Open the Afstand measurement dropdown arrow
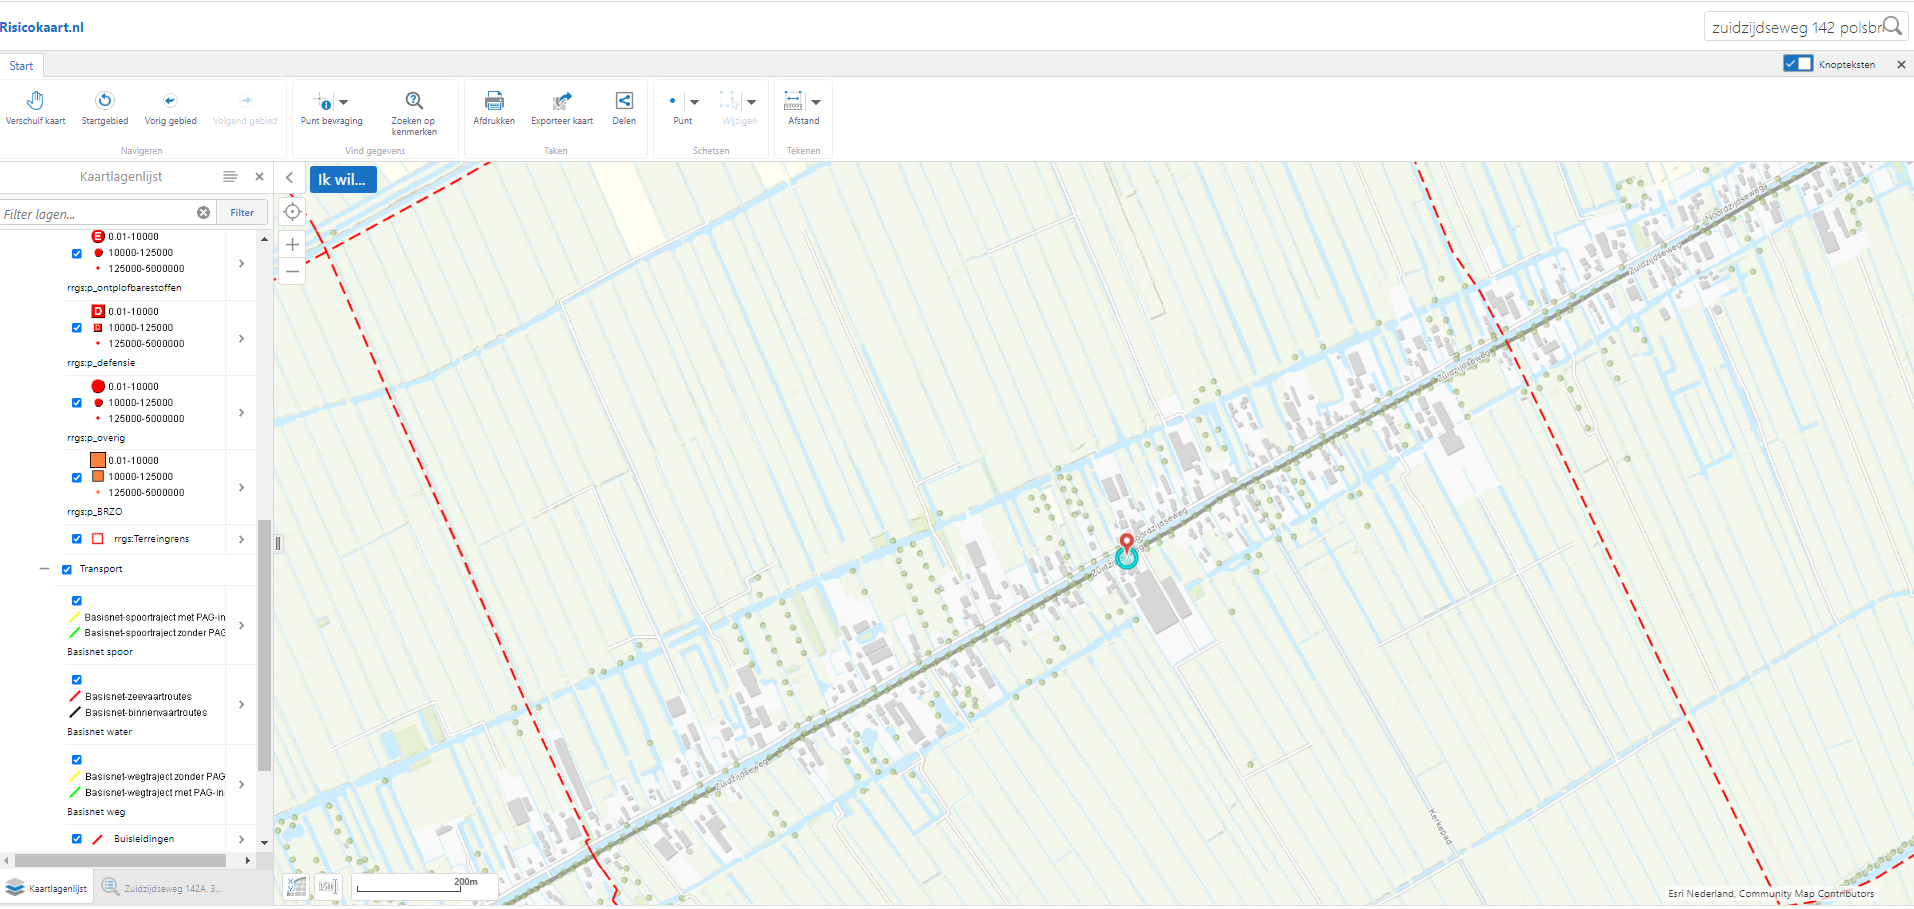Image resolution: width=1914 pixels, height=909 pixels. pyautogui.click(x=816, y=102)
